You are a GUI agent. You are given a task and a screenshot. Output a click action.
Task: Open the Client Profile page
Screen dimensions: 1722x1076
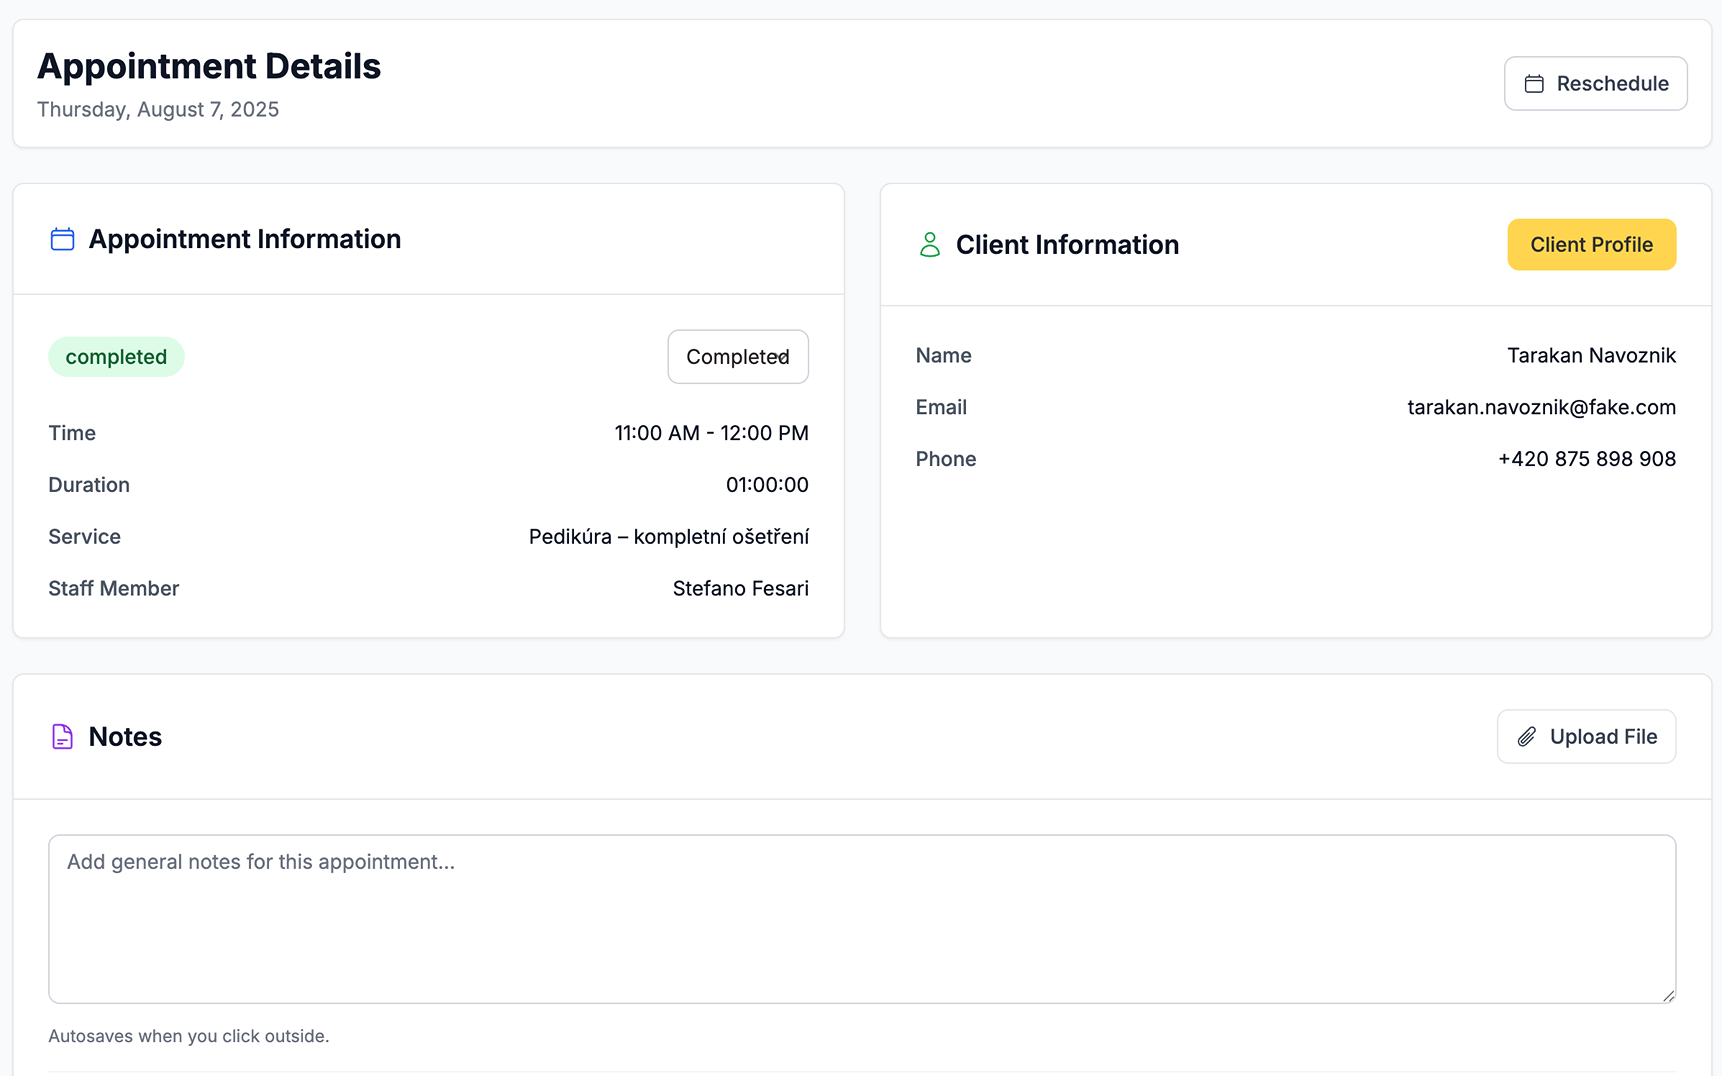tap(1591, 245)
